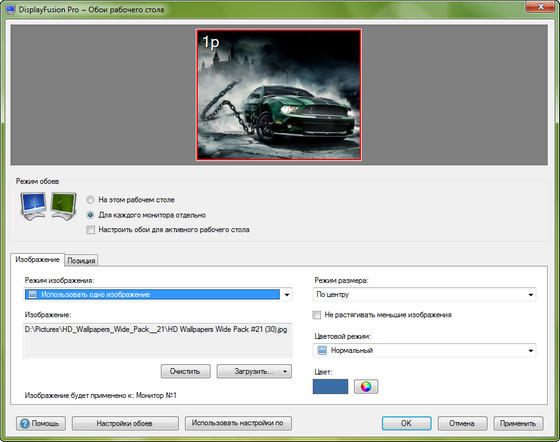This screenshot has width=560, height=442.
Task: Switch to the Позиция tab
Action: 81,260
